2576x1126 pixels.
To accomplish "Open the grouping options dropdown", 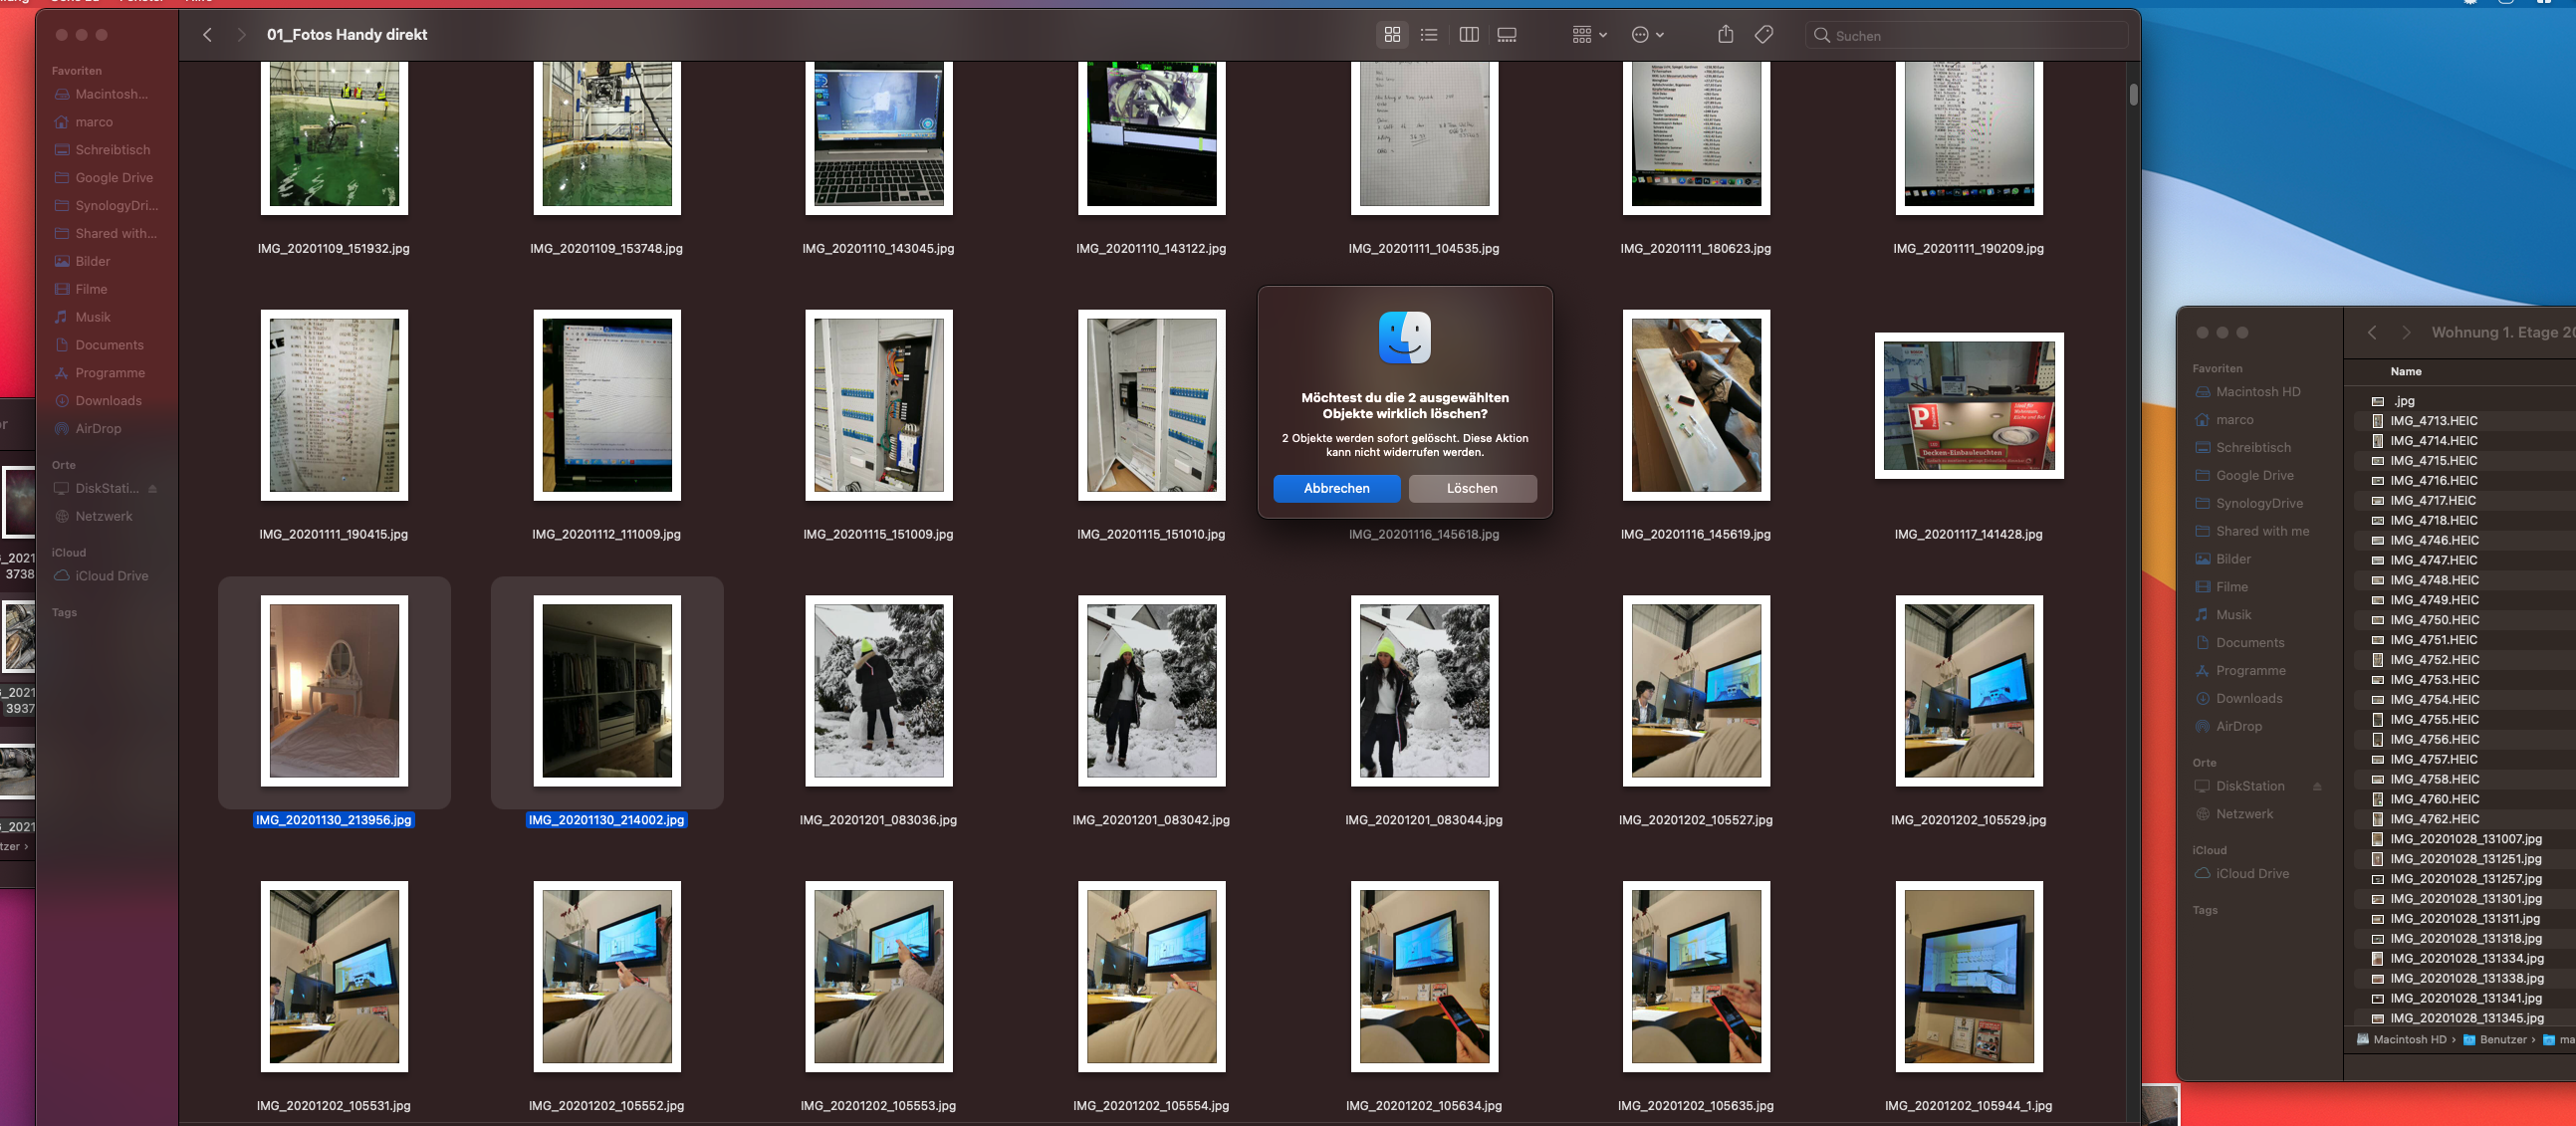I will click(x=1588, y=34).
